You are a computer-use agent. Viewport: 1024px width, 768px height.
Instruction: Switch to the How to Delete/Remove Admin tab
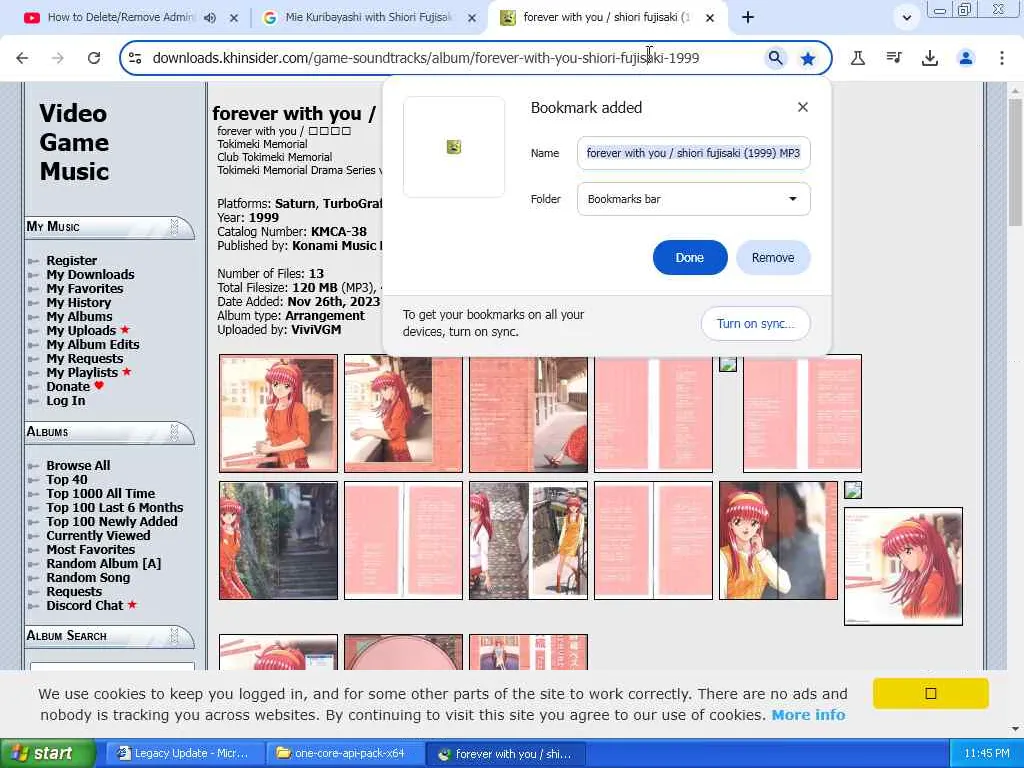pyautogui.click(x=121, y=18)
